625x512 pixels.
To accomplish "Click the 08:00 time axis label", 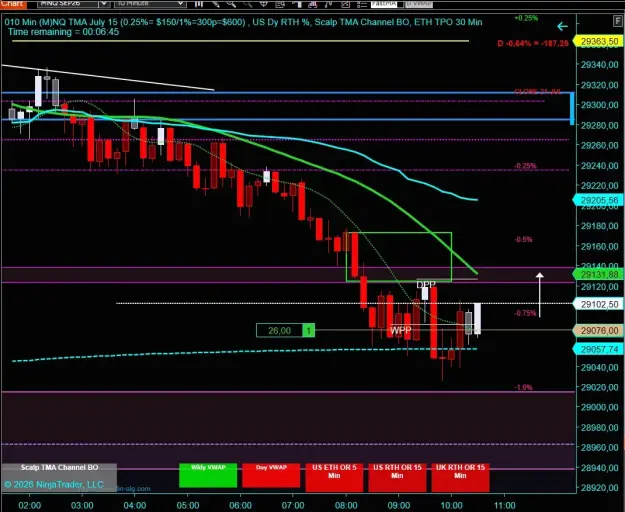I will click(x=346, y=506).
